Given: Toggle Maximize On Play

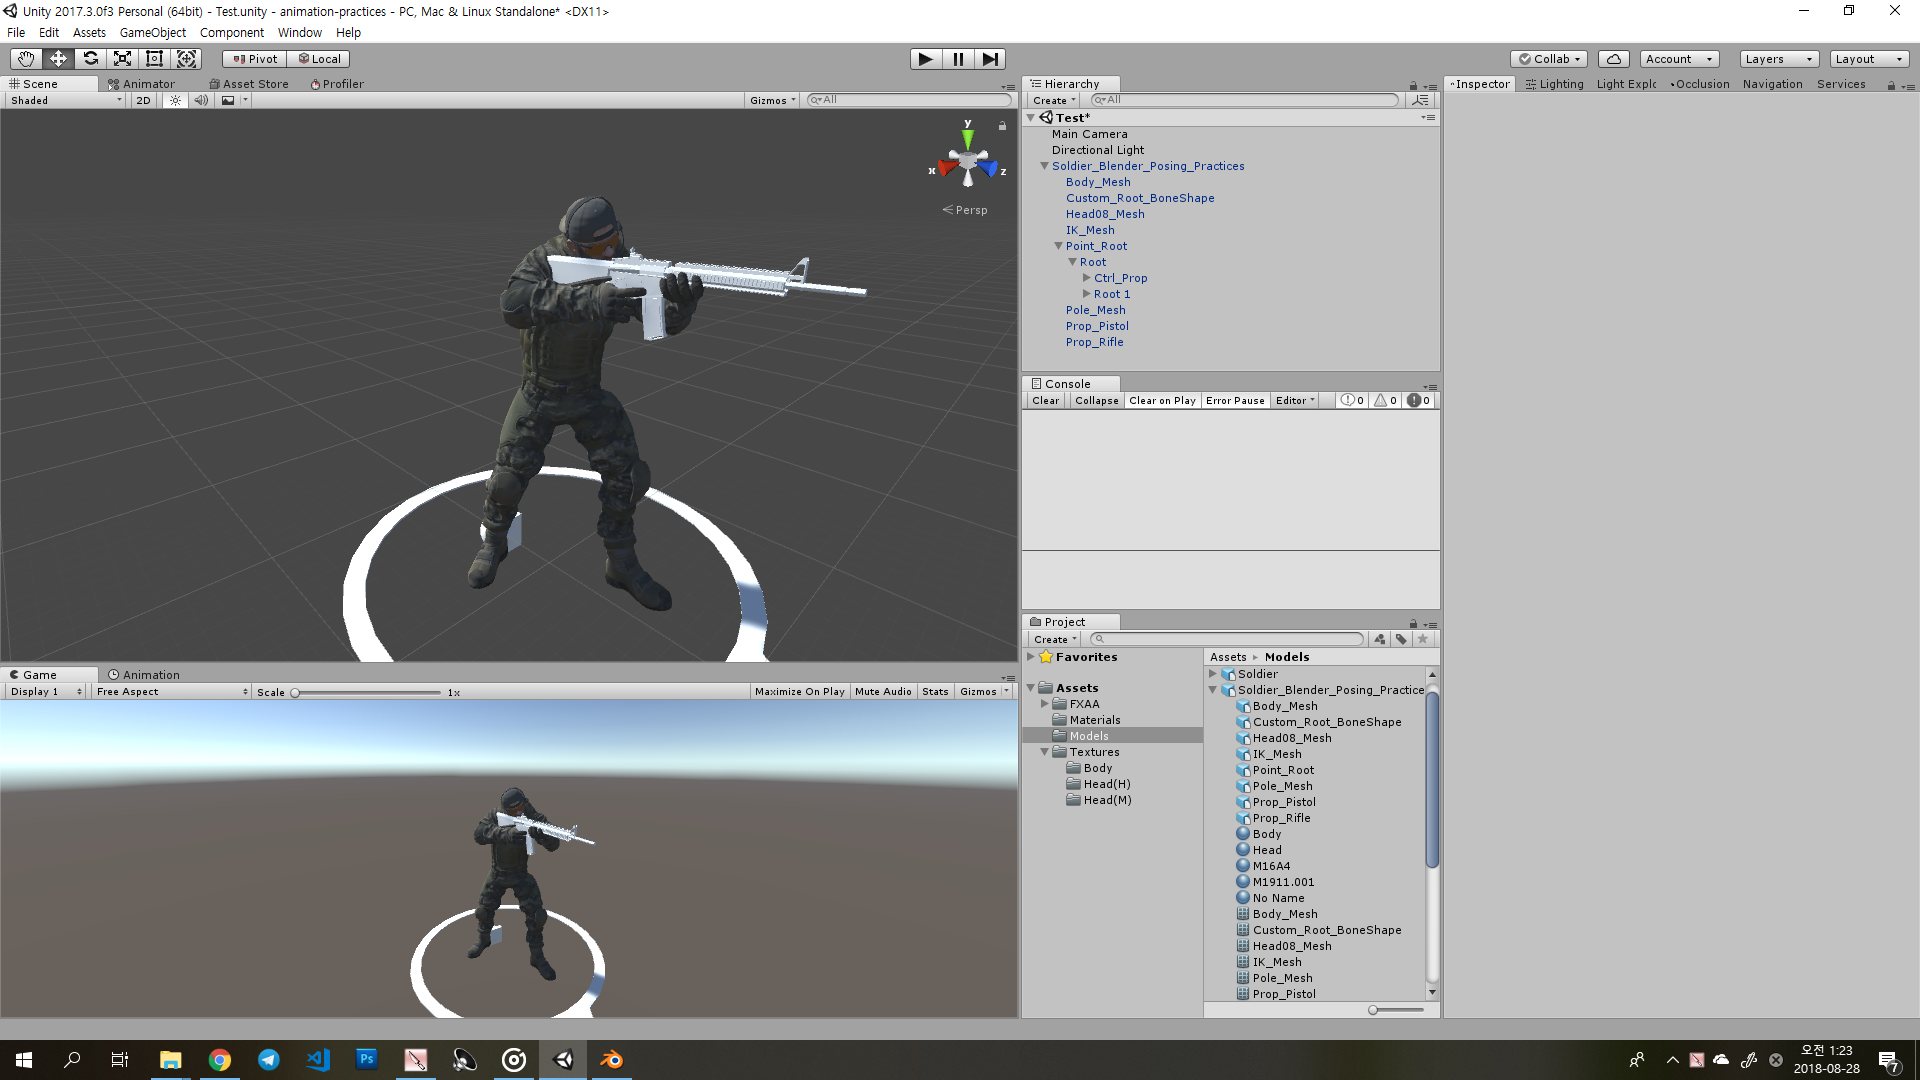Looking at the screenshot, I should coord(799,692).
